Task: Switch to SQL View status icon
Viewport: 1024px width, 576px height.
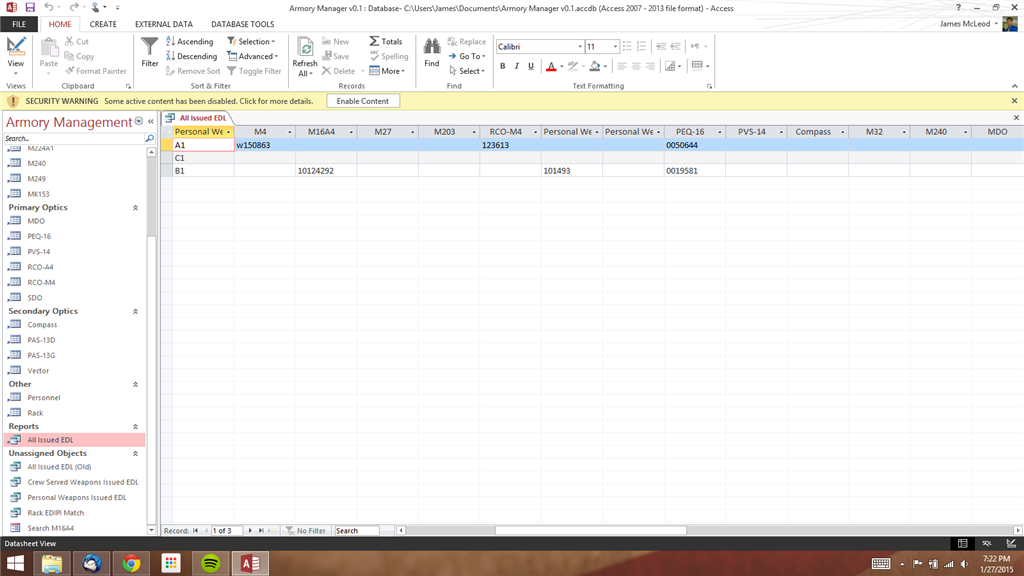Action: [987, 543]
